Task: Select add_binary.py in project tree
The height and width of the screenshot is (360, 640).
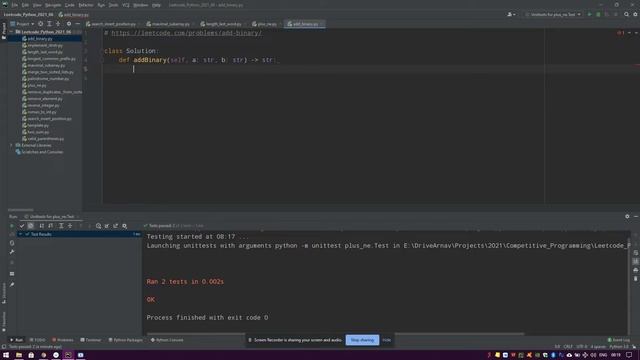Action: (x=40, y=38)
